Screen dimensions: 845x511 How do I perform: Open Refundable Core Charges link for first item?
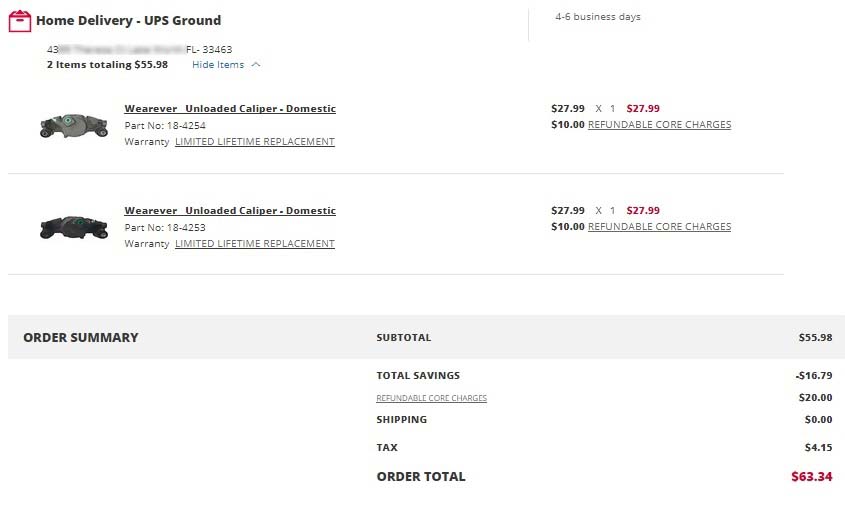click(x=660, y=125)
